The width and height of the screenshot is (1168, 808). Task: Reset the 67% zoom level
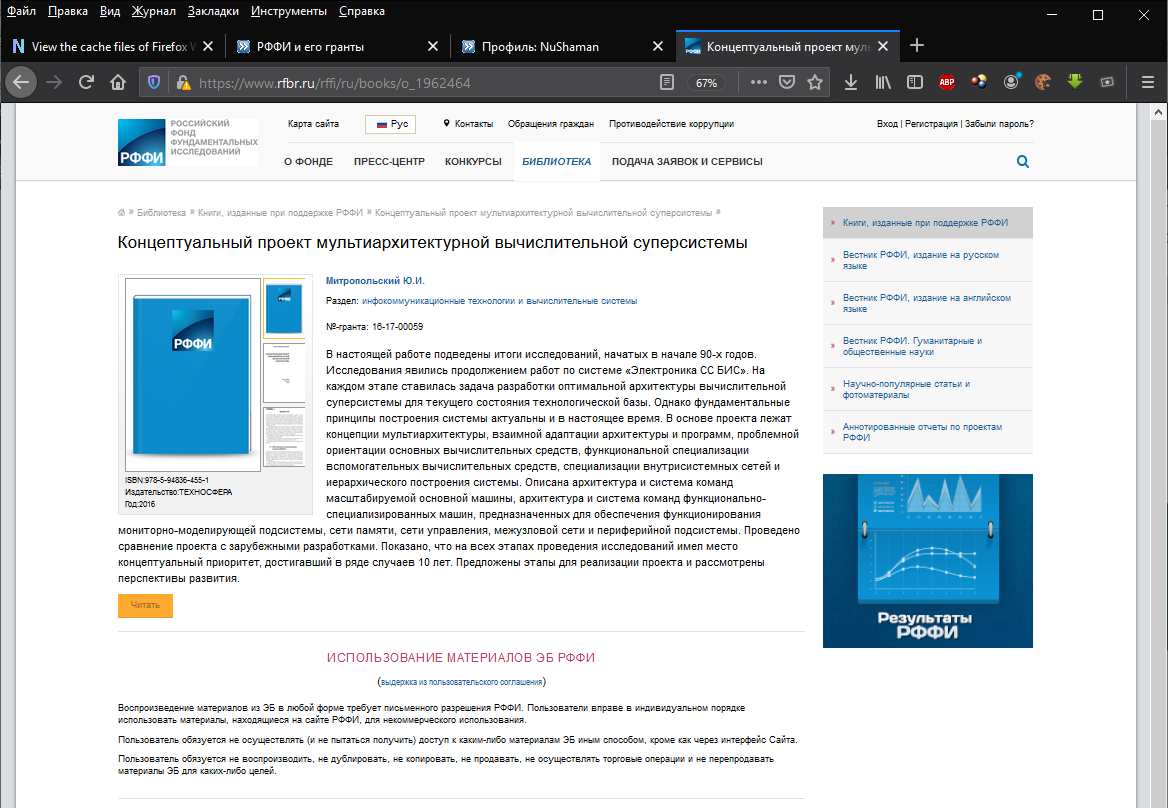click(706, 83)
